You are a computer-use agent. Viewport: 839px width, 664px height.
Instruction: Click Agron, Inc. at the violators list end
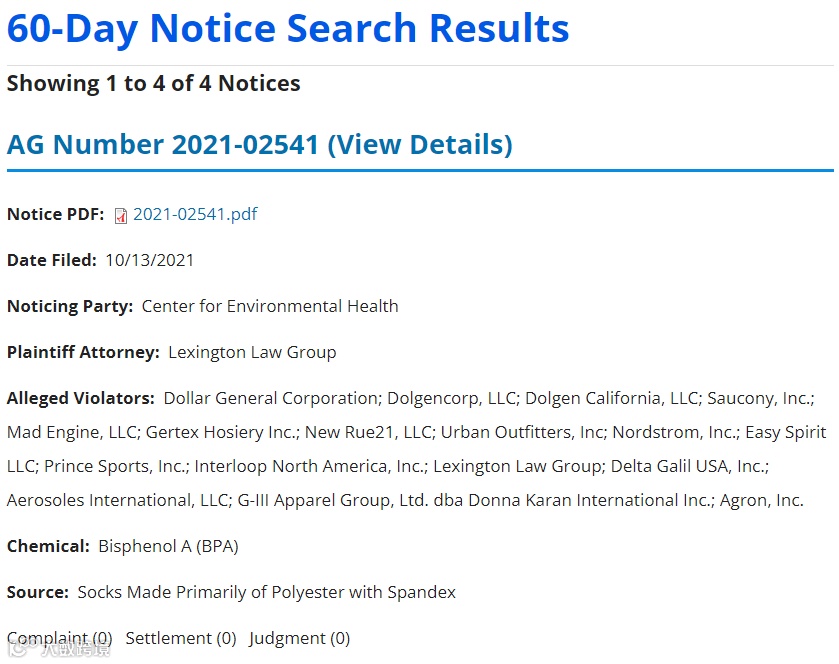(761, 500)
